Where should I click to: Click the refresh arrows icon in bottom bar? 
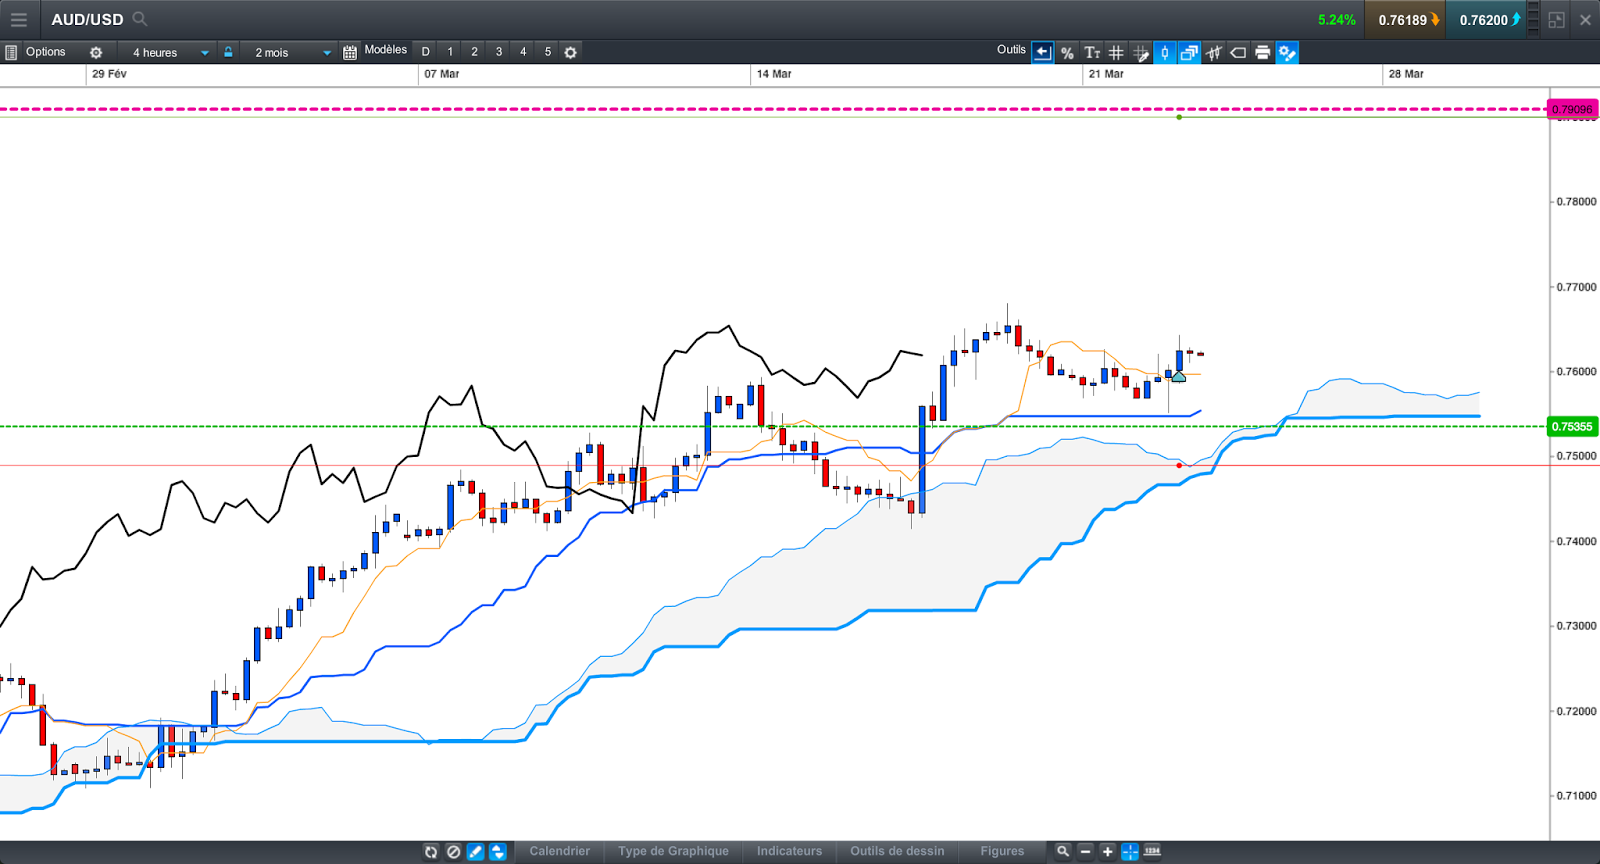point(431,851)
